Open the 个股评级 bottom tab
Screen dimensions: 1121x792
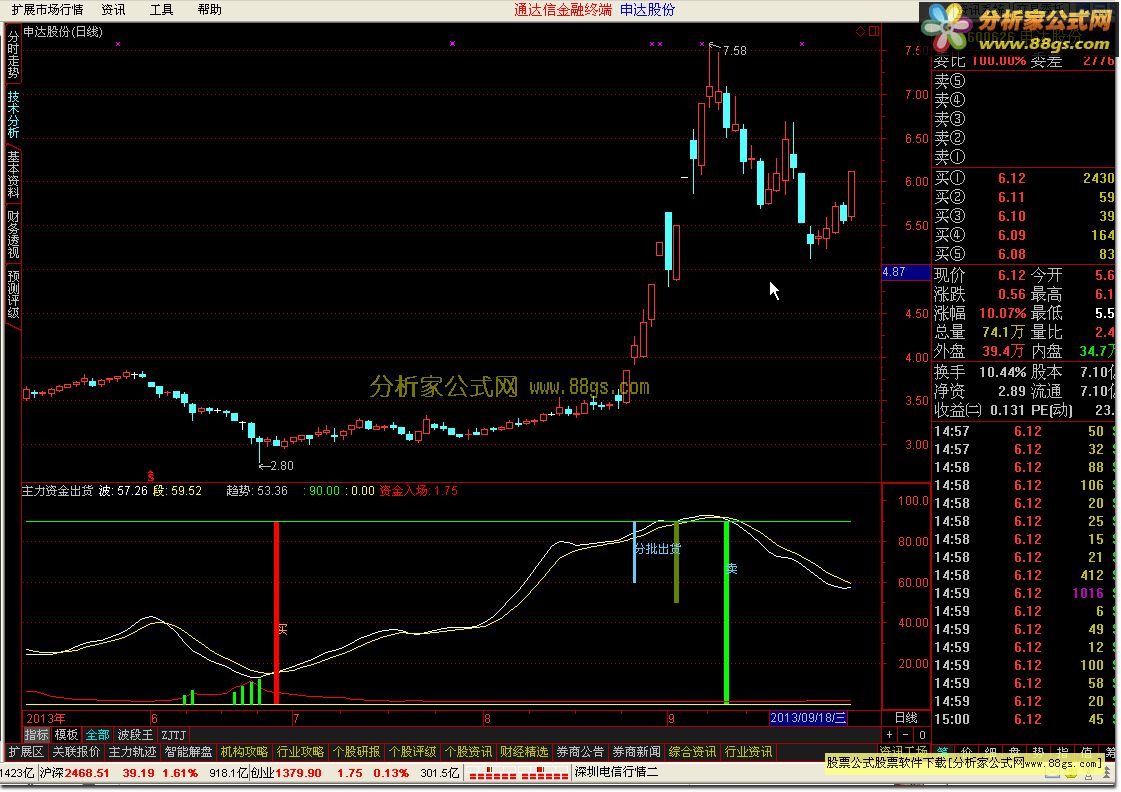[x=413, y=752]
